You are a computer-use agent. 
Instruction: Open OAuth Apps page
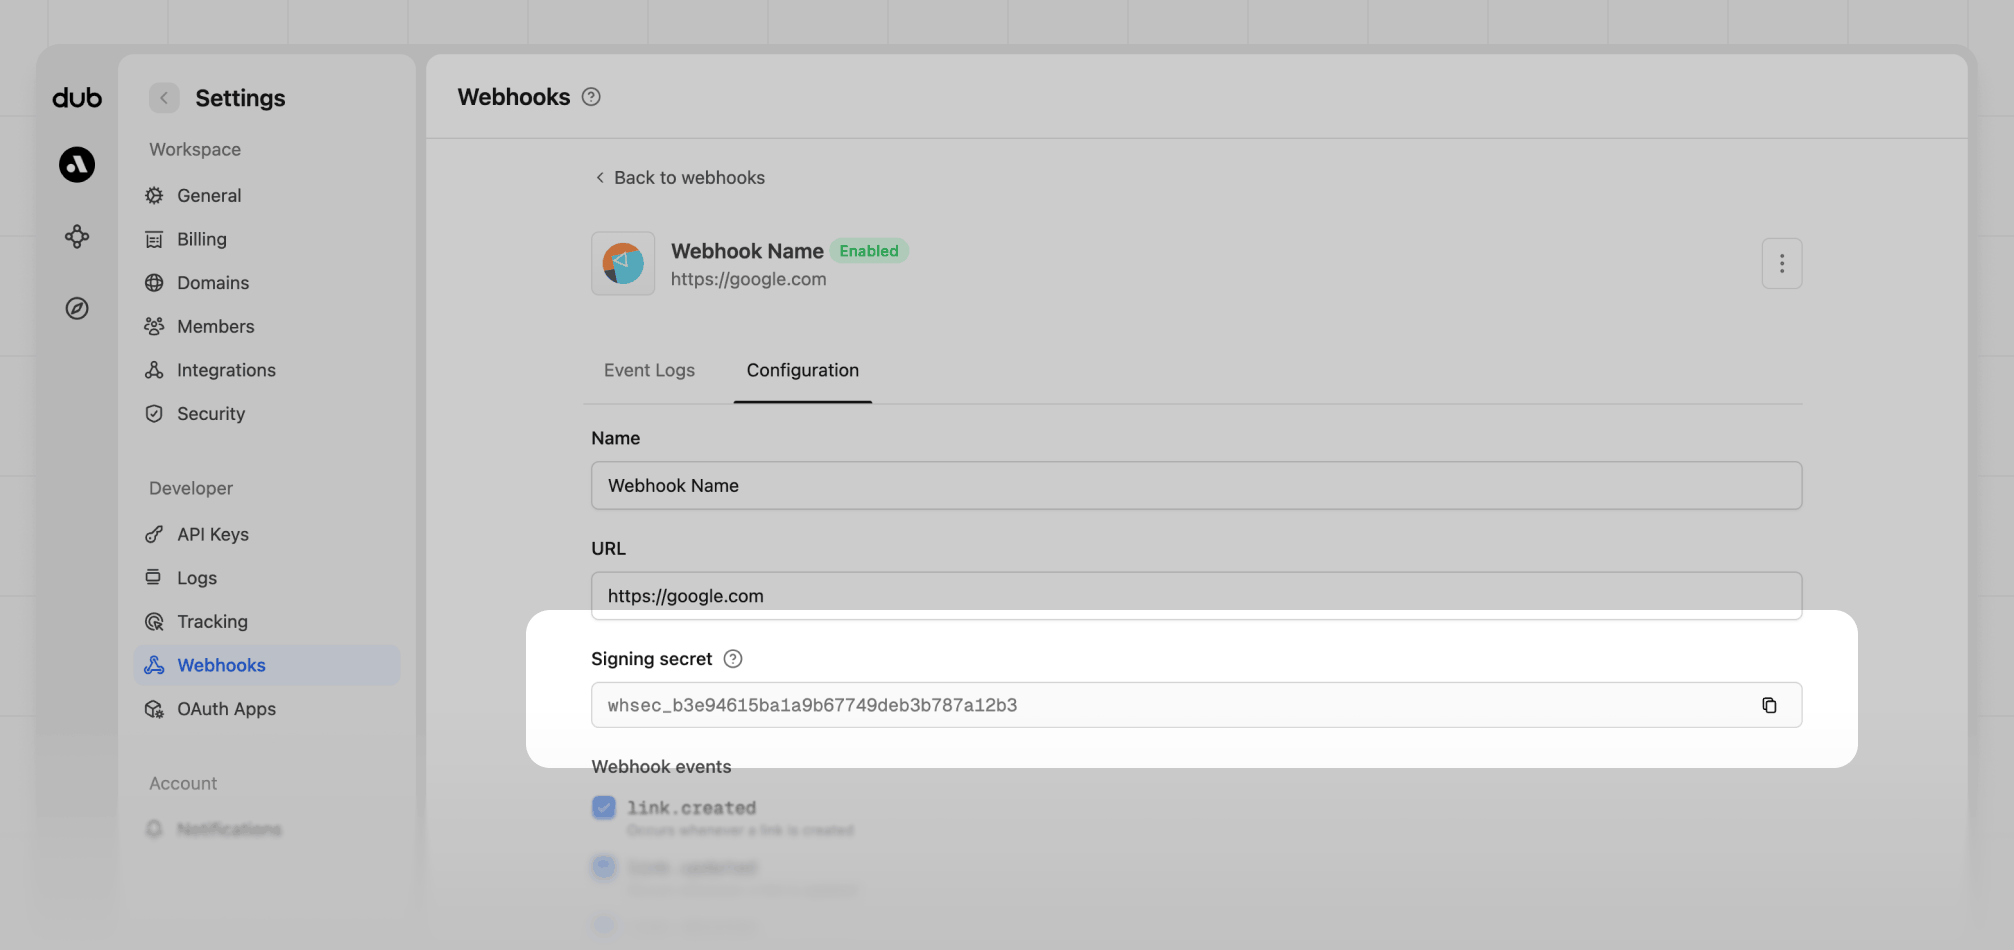(x=267, y=709)
